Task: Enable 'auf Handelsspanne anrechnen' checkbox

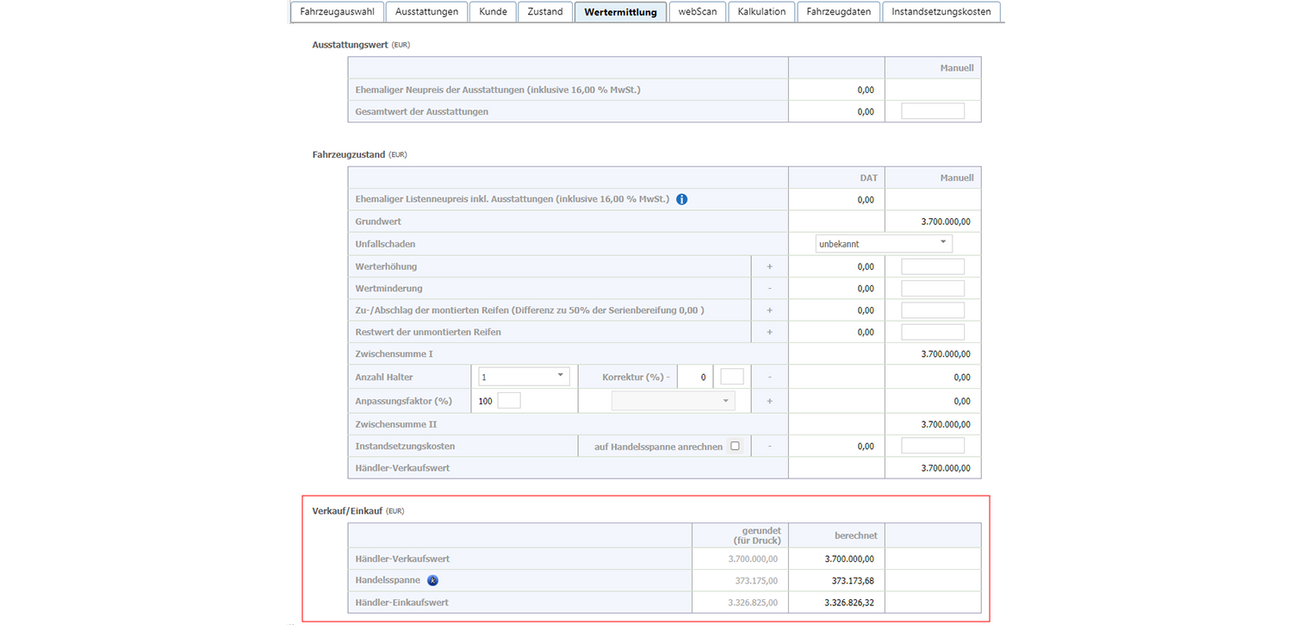Action: pyautogui.click(x=735, y=447)
